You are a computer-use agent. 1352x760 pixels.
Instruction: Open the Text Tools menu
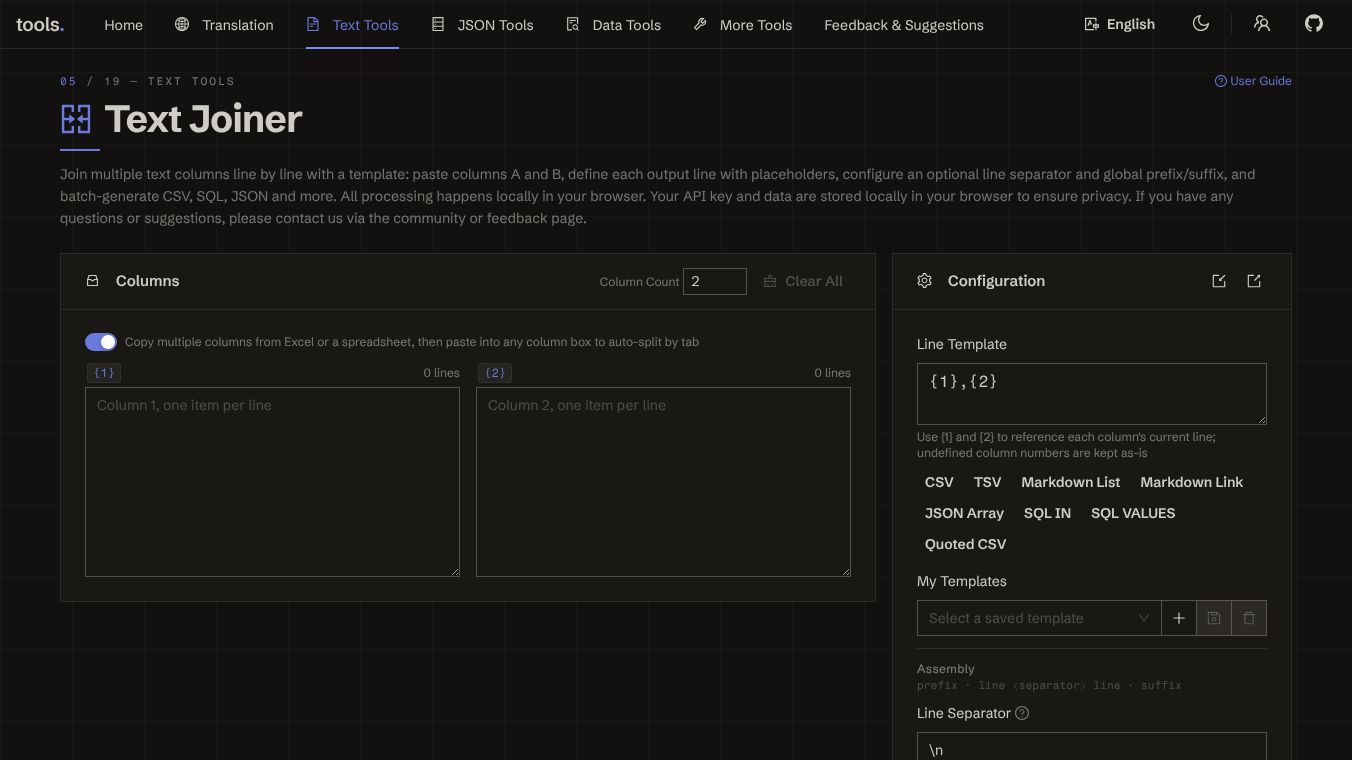pyautogui.click(x=352, y=25)
